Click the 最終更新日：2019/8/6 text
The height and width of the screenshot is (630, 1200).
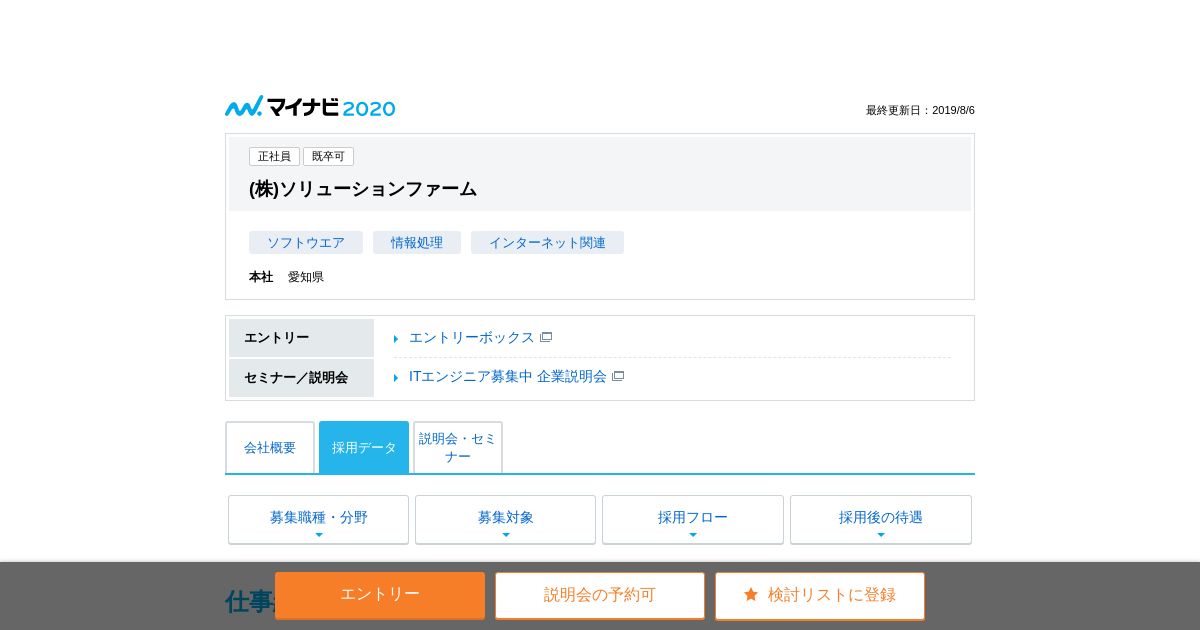pos(920,110)
